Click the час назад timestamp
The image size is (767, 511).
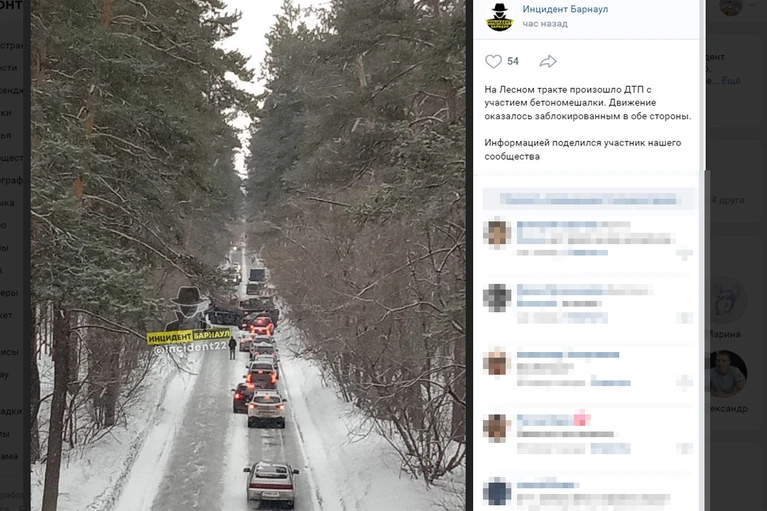pyautogui.click(x=545, y=24)
